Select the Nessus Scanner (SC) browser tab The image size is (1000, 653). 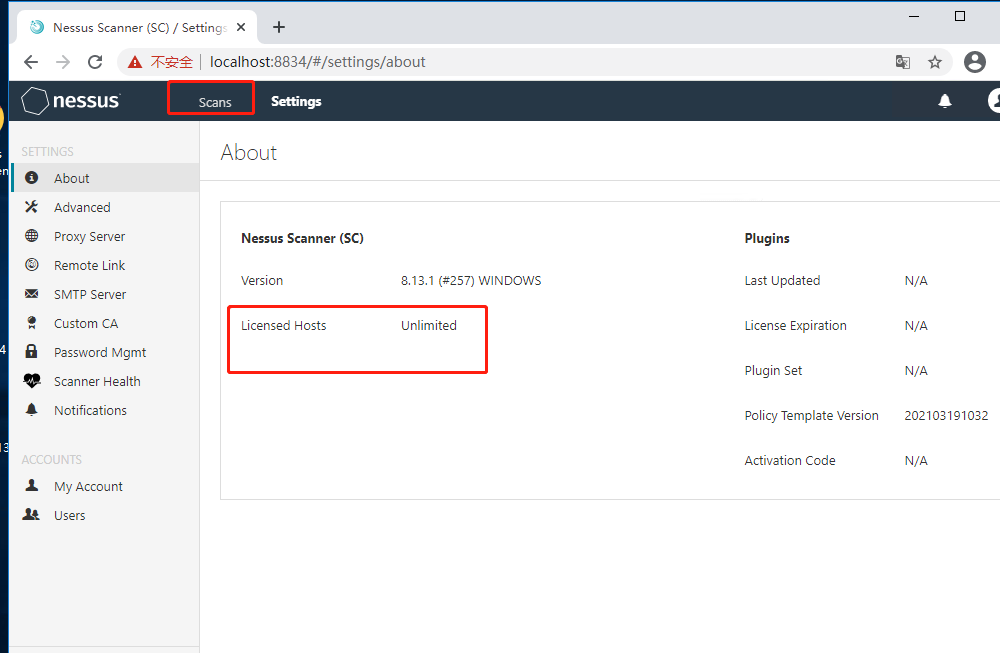coord(137,27)
